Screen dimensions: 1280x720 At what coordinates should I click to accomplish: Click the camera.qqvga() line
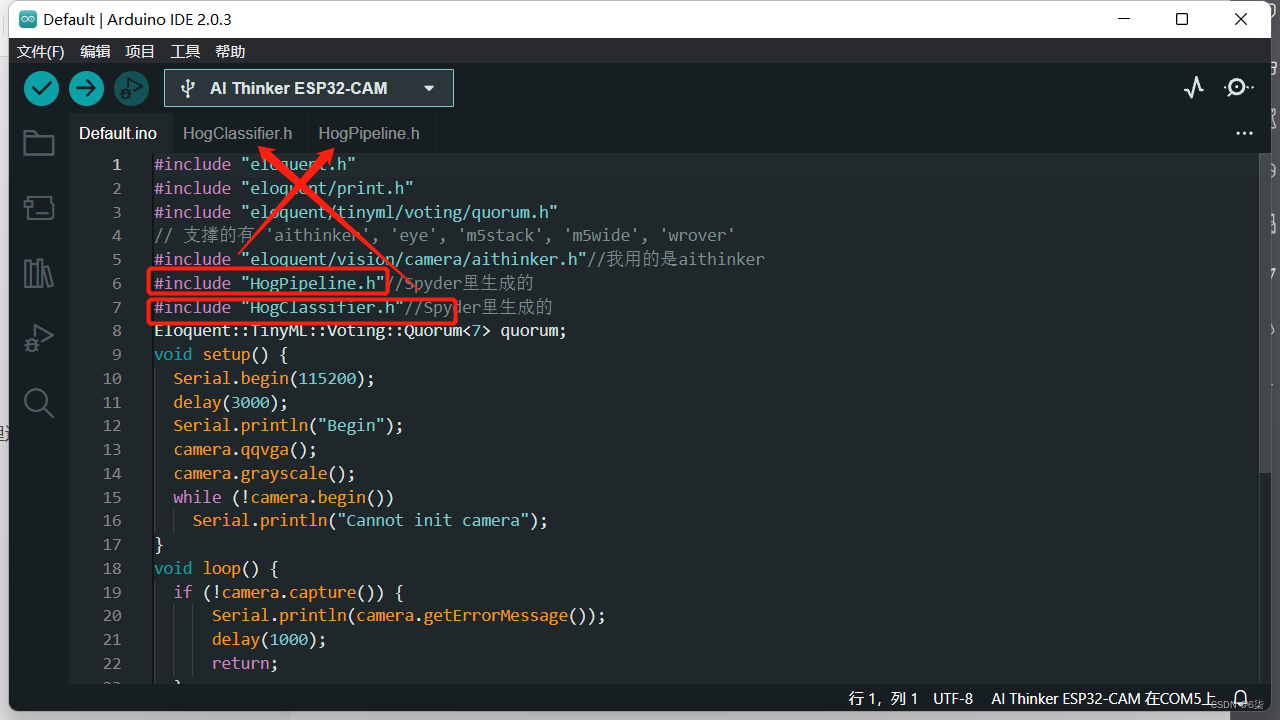click(245, 450)
